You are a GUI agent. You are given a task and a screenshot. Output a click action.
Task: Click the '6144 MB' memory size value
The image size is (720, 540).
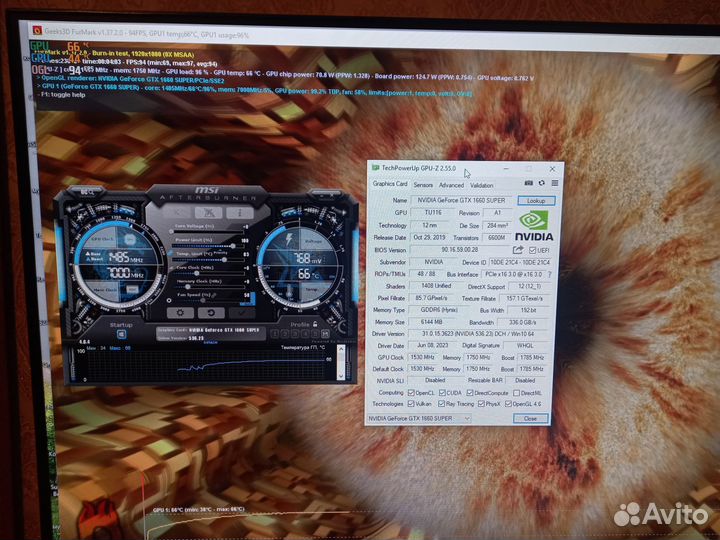point(432,322)
